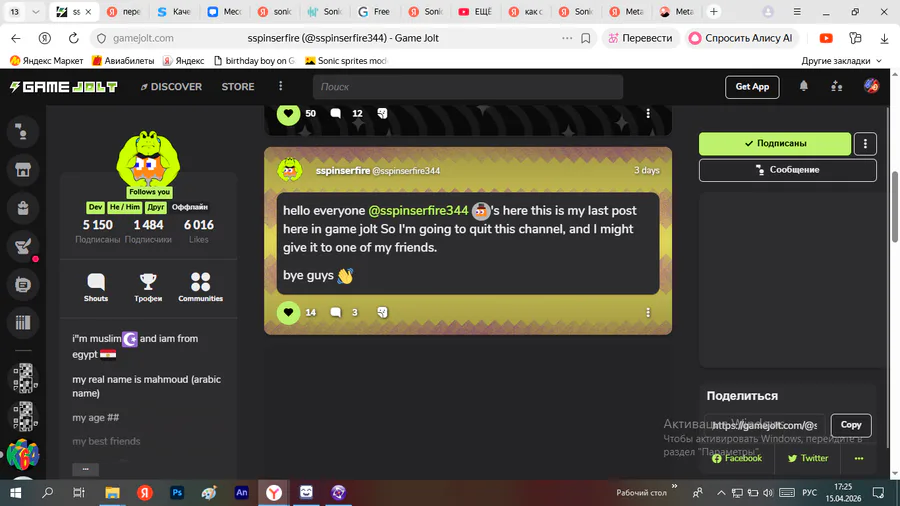The height and width of the screenshot is (506, 900).
Task: Open the 5 150 Подписаны following count
Action: [98, 231]
